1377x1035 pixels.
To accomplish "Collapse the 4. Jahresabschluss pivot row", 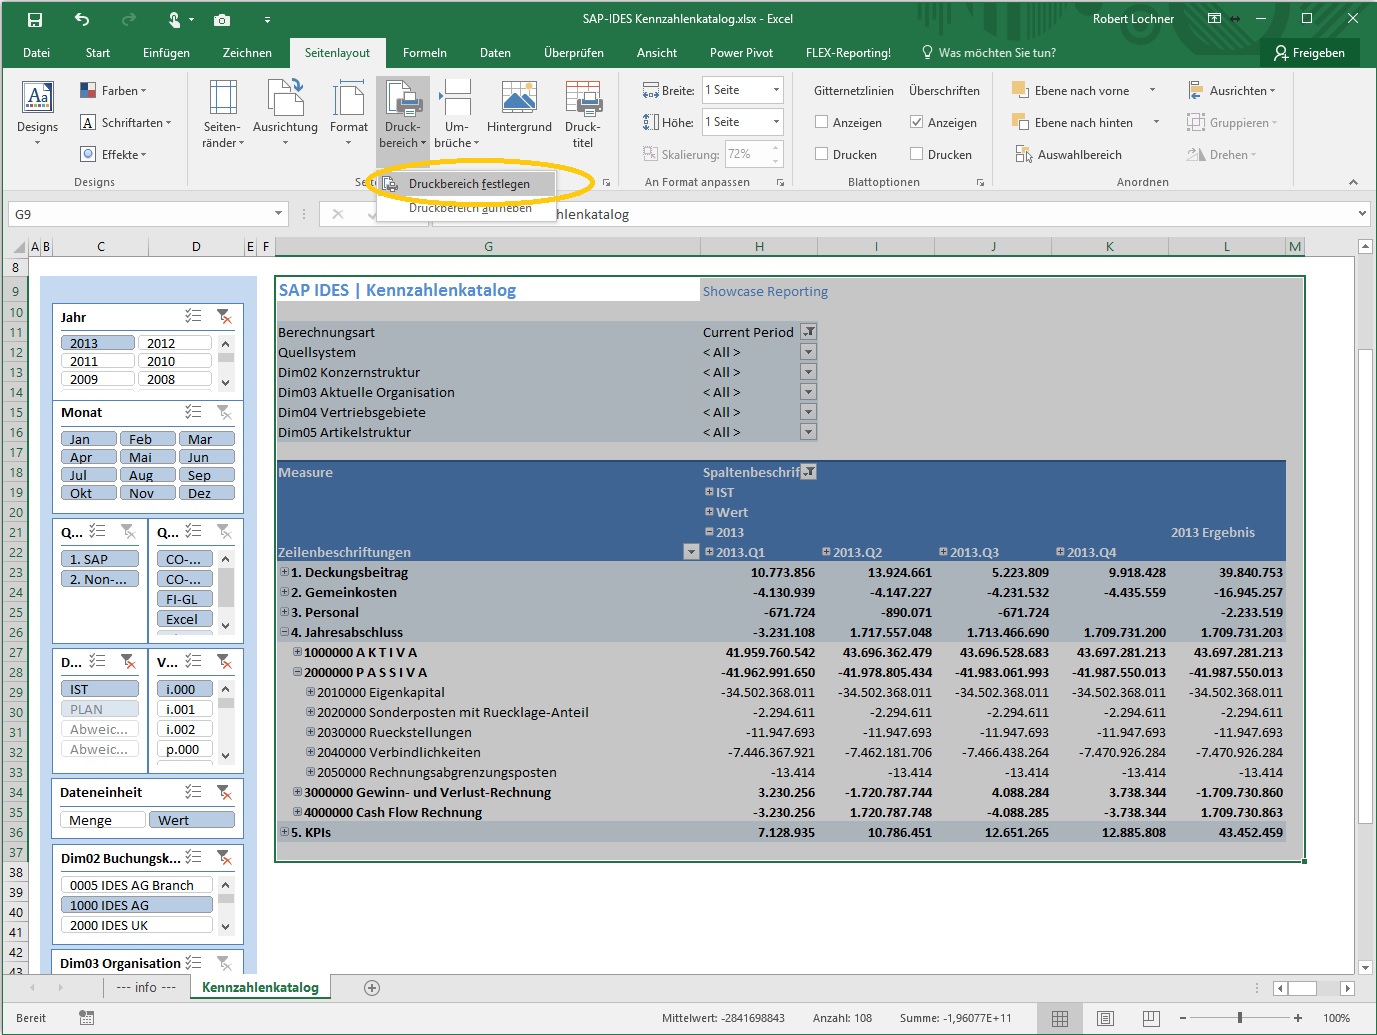I will (285, 632).
